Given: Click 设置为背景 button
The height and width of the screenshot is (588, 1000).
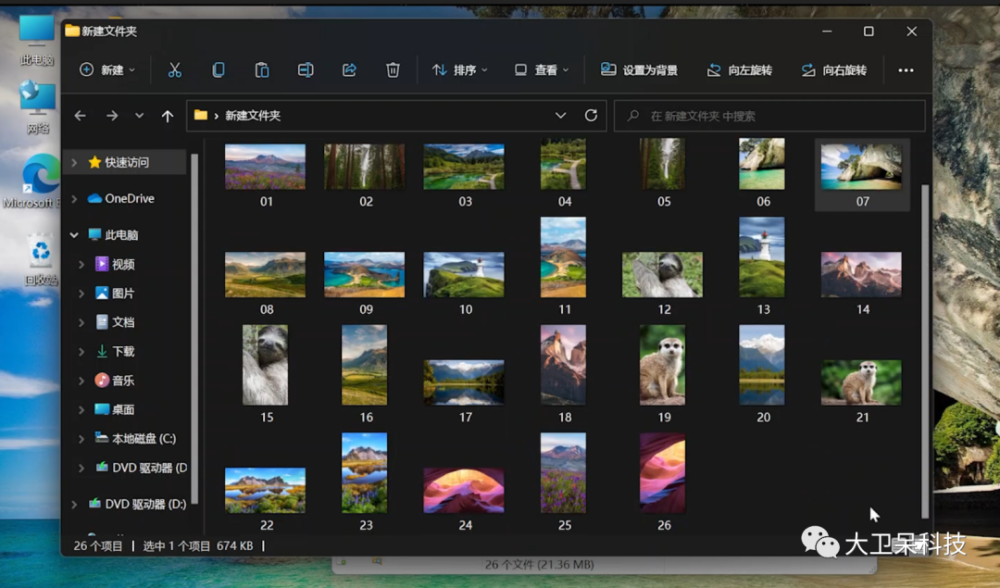Looking at the screenshot, I should [x=639, y=70].
